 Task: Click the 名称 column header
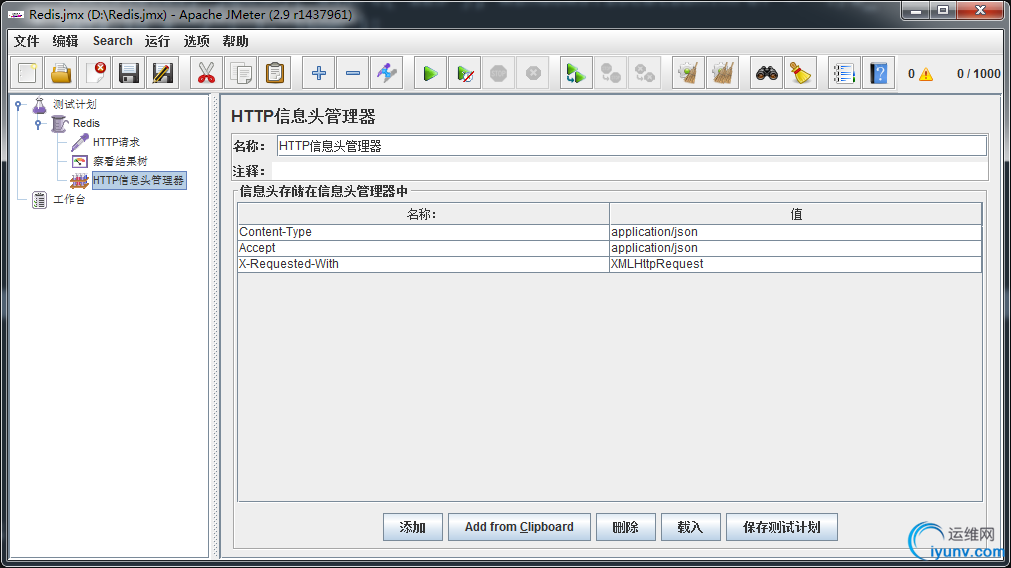(423, 214)
